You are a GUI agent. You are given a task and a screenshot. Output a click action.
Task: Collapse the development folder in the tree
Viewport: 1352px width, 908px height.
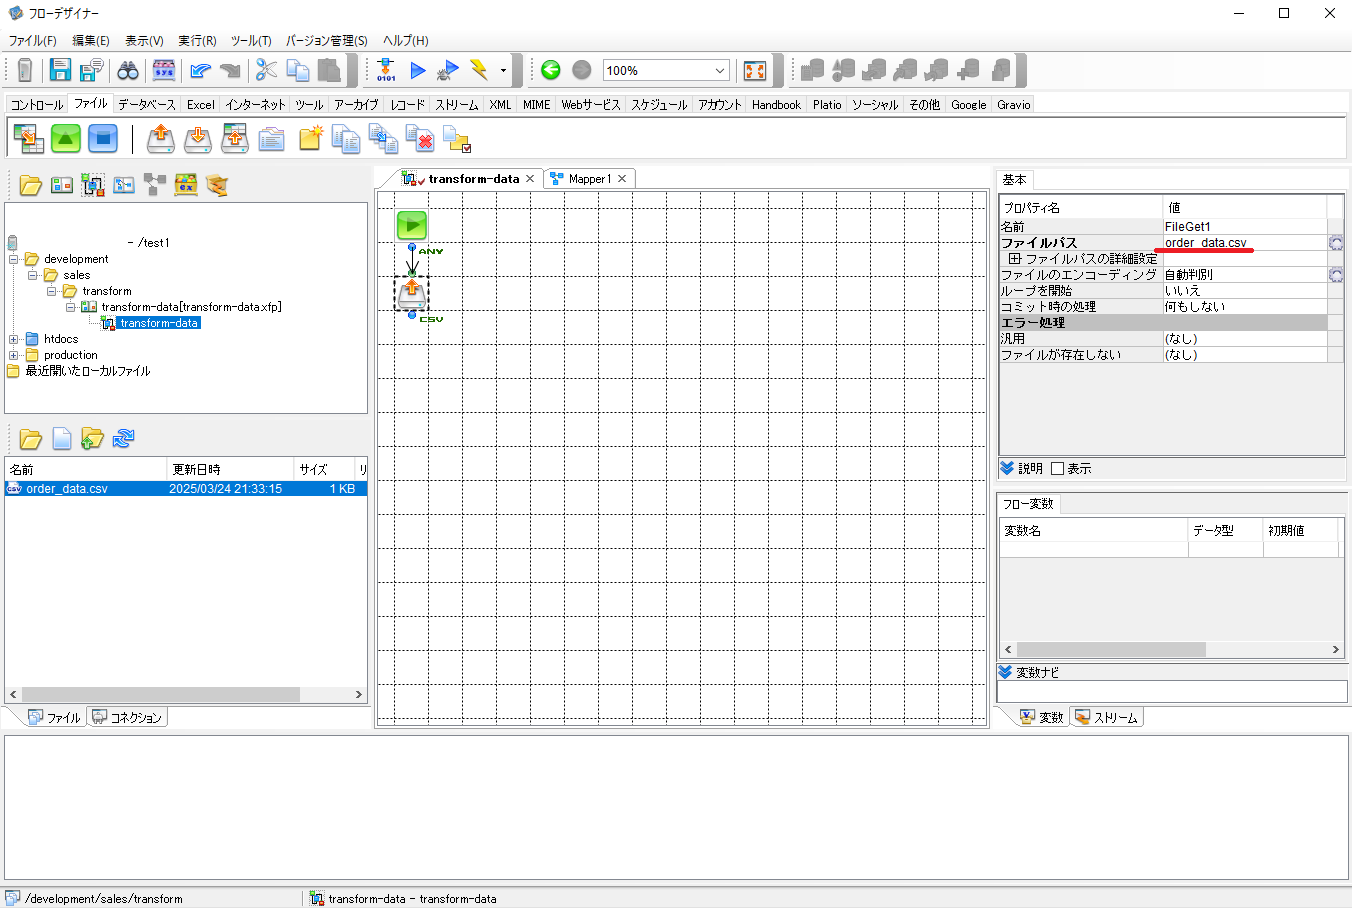tap(14, 259)
